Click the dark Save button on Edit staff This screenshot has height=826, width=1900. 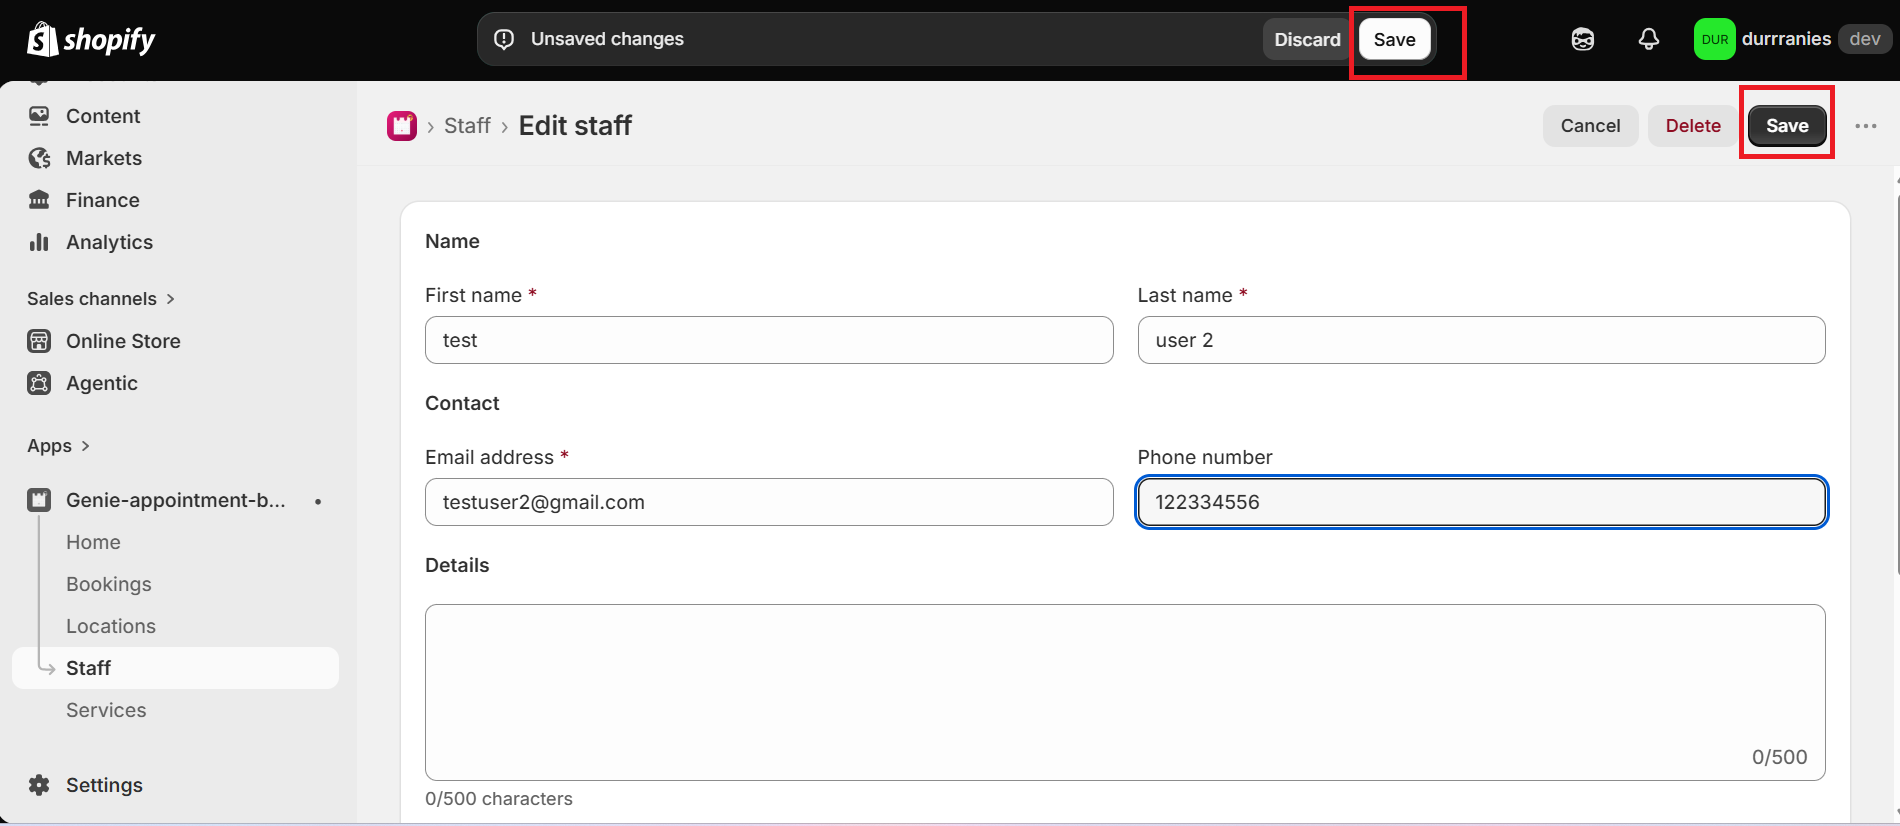point(1787,126)
